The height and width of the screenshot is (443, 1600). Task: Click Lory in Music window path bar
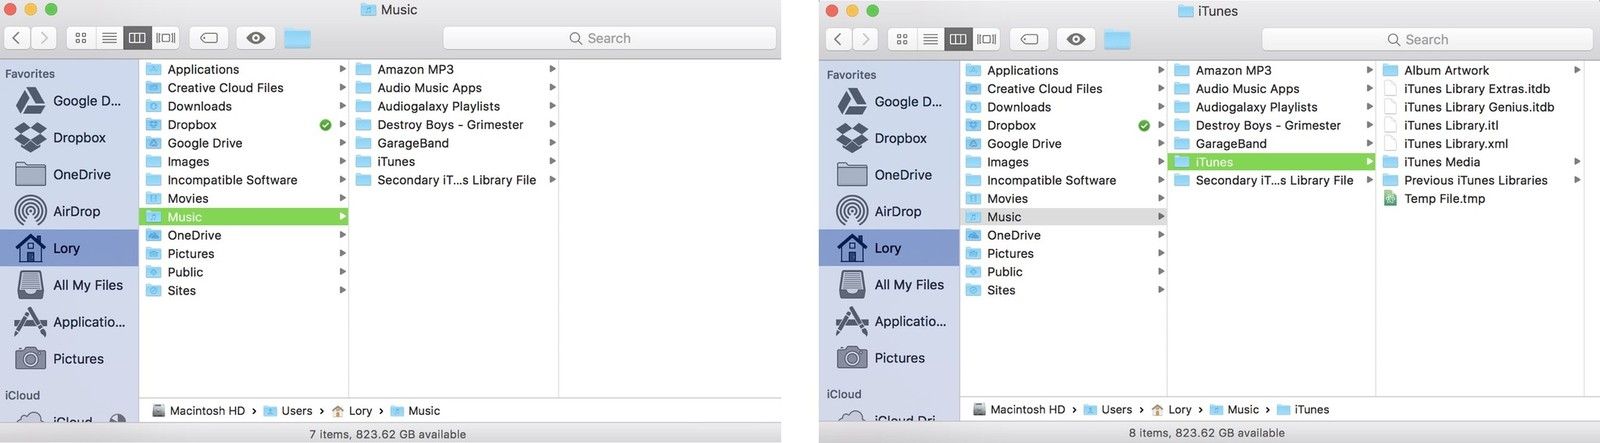pos(352,411)
